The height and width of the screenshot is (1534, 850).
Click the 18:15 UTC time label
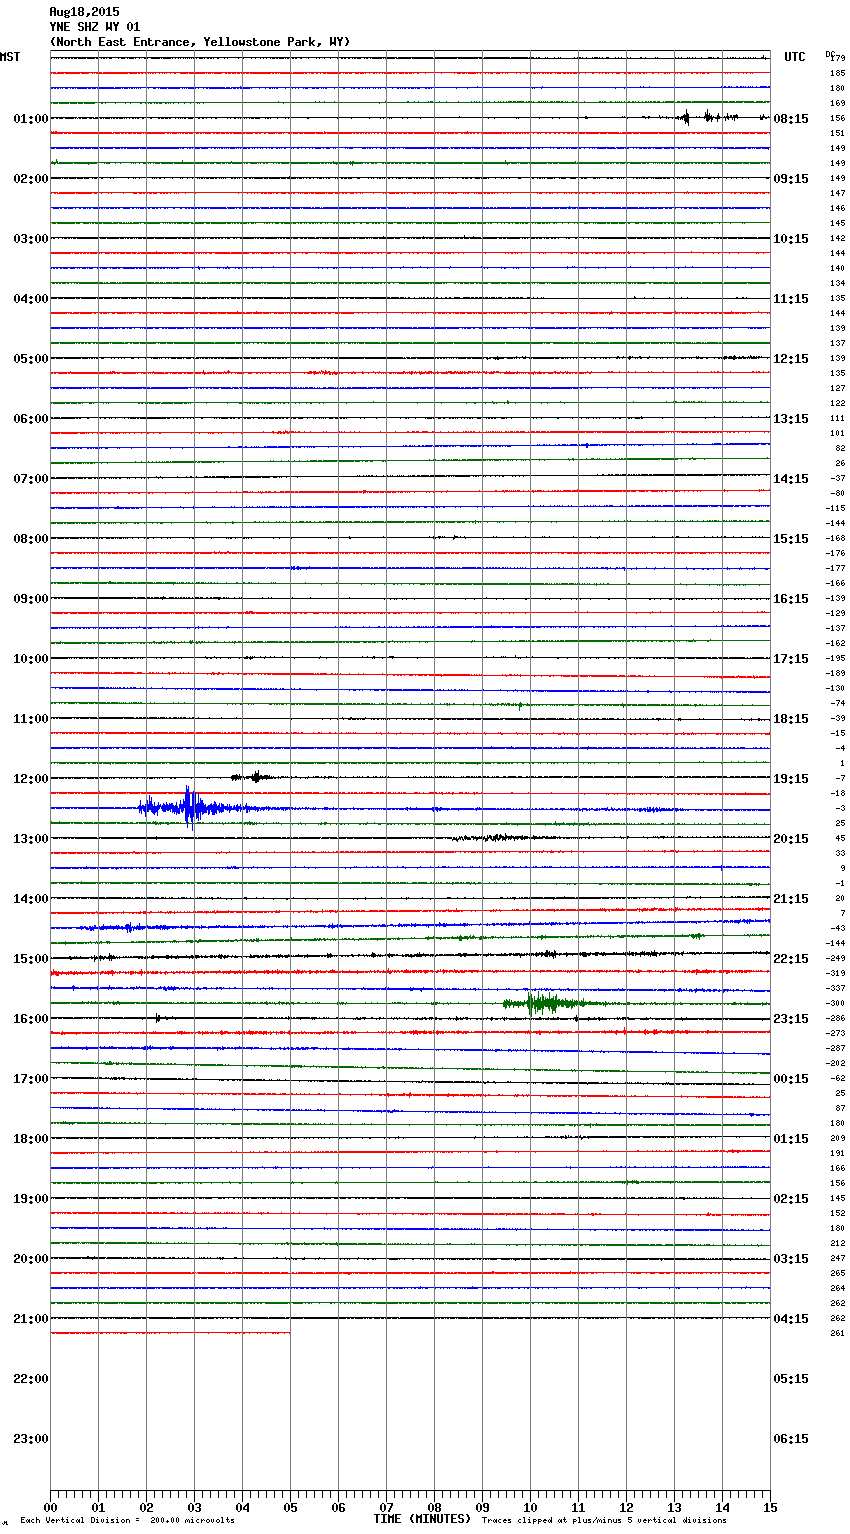click(x=791, y=719)
